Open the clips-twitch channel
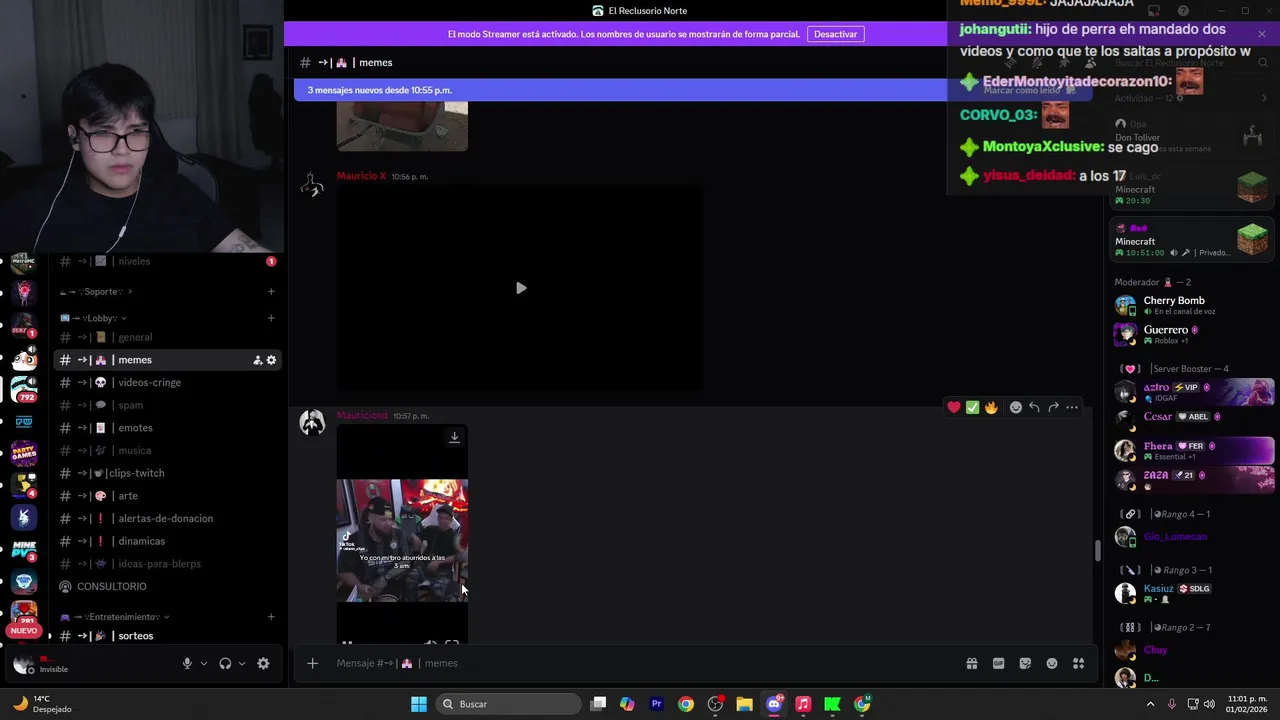 click(167, 473)
